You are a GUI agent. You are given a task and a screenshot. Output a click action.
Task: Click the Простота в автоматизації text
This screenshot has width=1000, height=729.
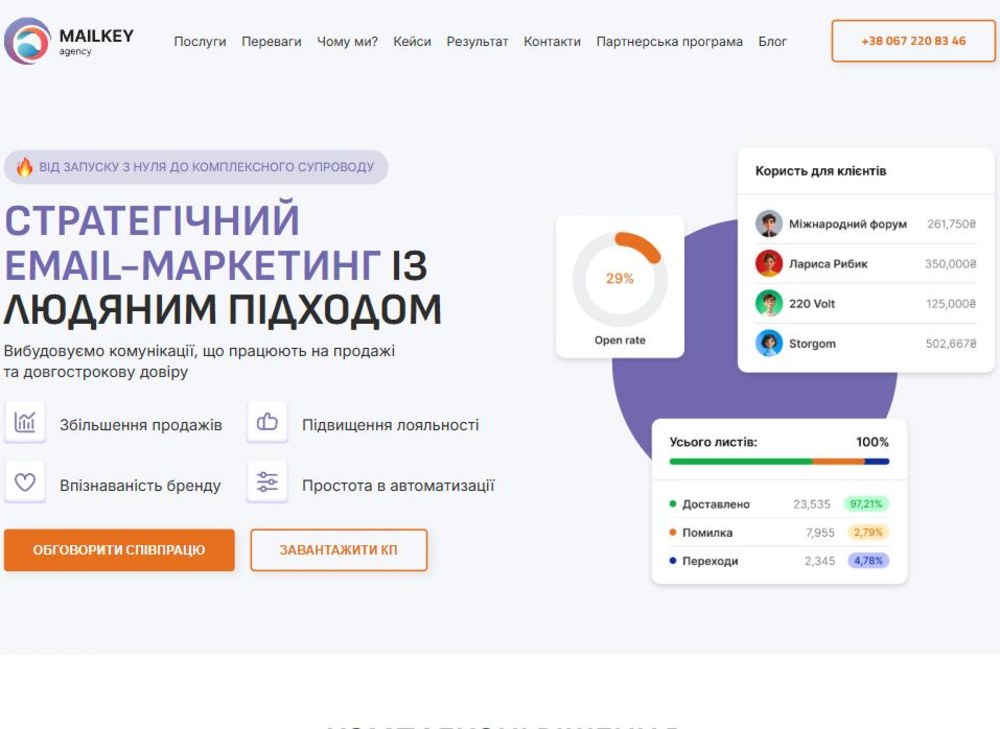(398, 485)
